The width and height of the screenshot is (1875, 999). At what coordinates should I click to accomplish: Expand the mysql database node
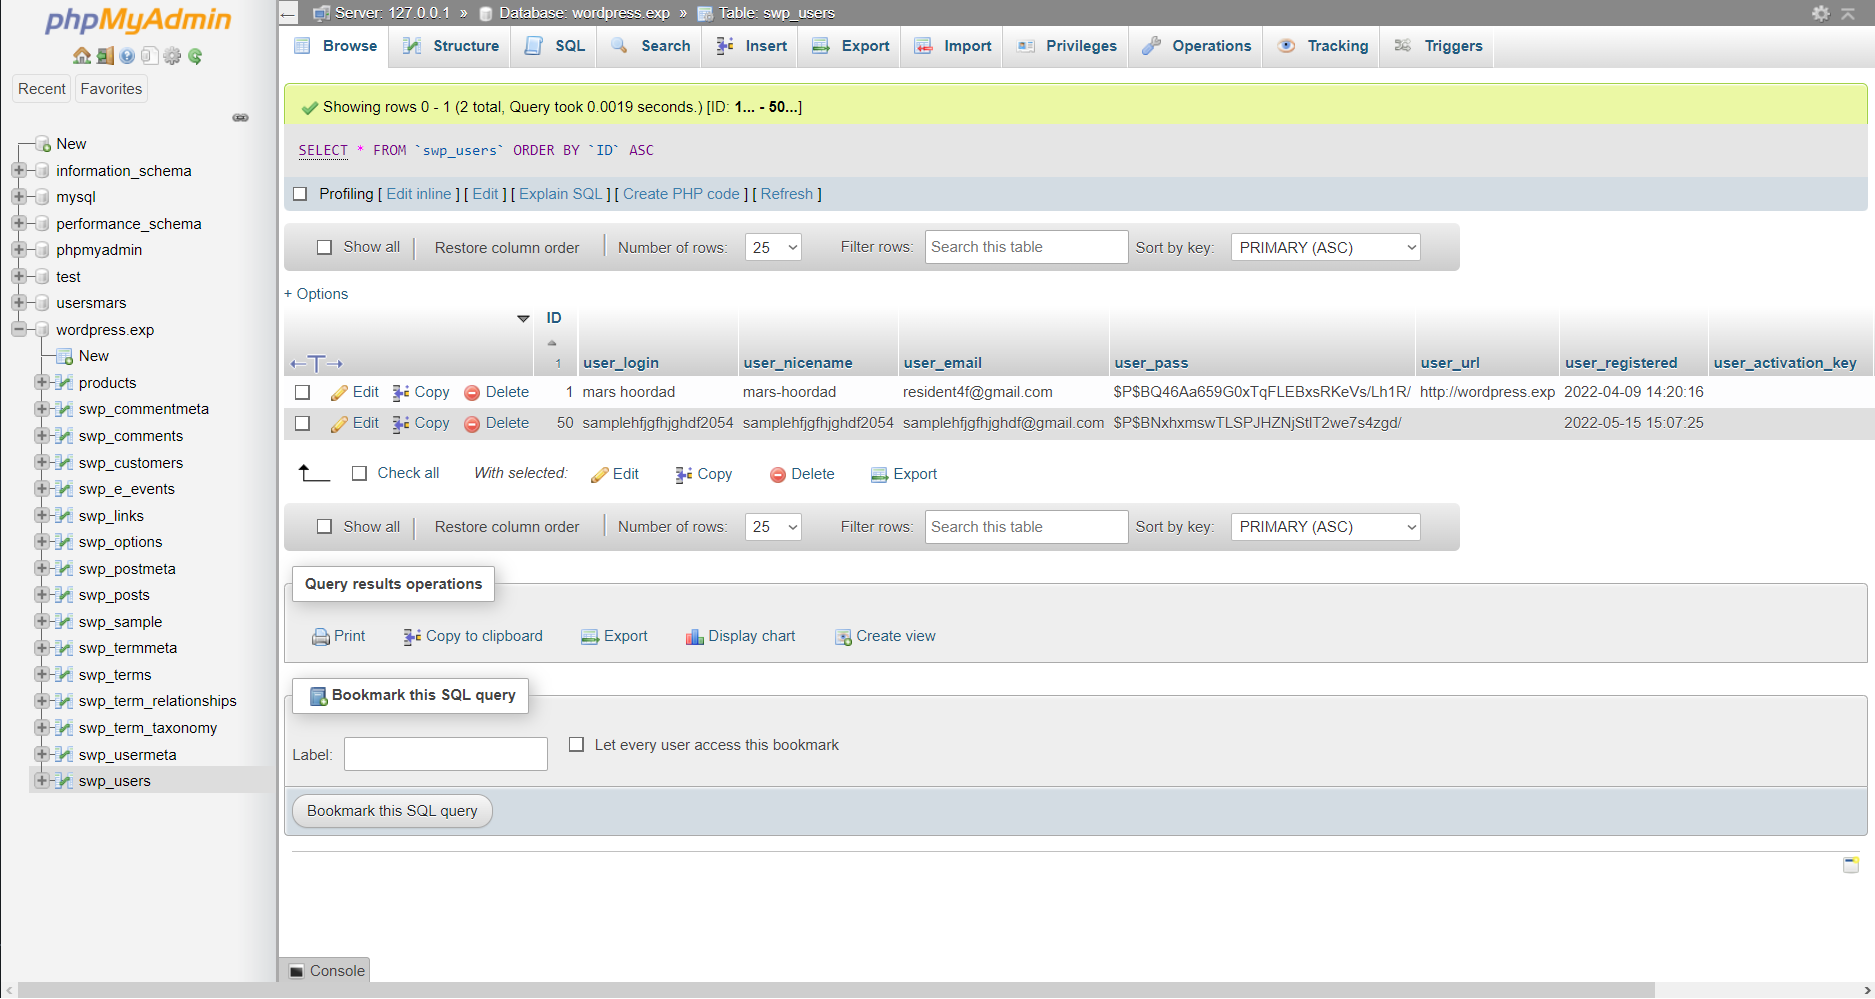coord(19,197)
